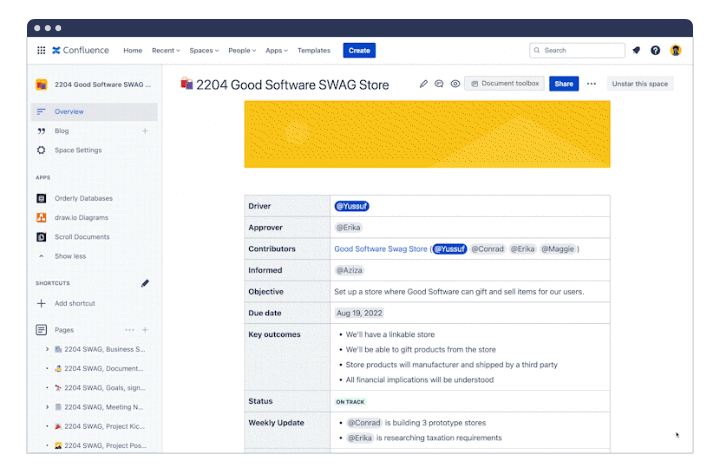
Task: Click the space logo in sidebar header
Action: pyautogui.click(x=41, y=84)
